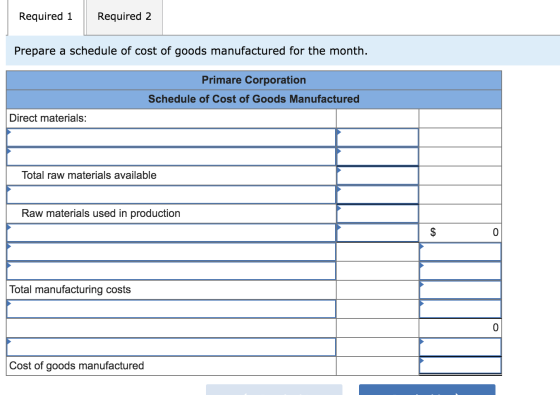The height and width of the screenshot is (395, 560).
Task: Open the label dropdown above Cost of goods manufactured
Action: tap(171, 347)
